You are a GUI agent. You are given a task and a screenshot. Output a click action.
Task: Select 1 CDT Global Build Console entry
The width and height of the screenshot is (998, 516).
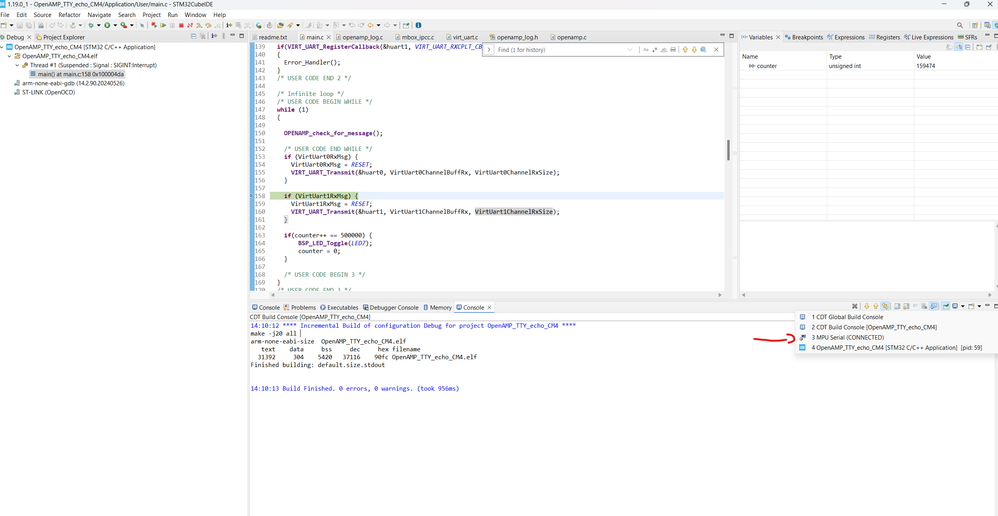click(x=849, y=317)
